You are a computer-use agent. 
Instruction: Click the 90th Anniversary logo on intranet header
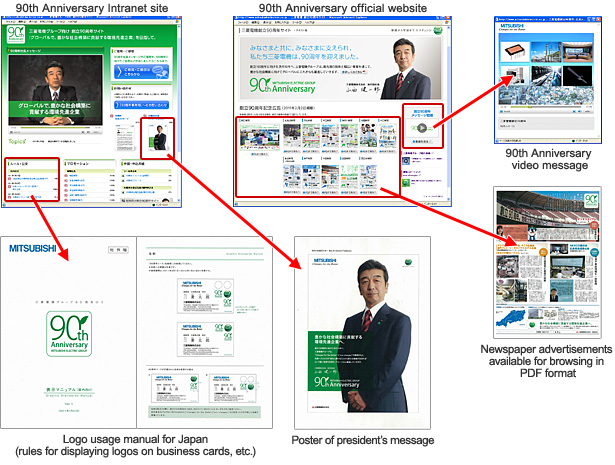(16, 35)
